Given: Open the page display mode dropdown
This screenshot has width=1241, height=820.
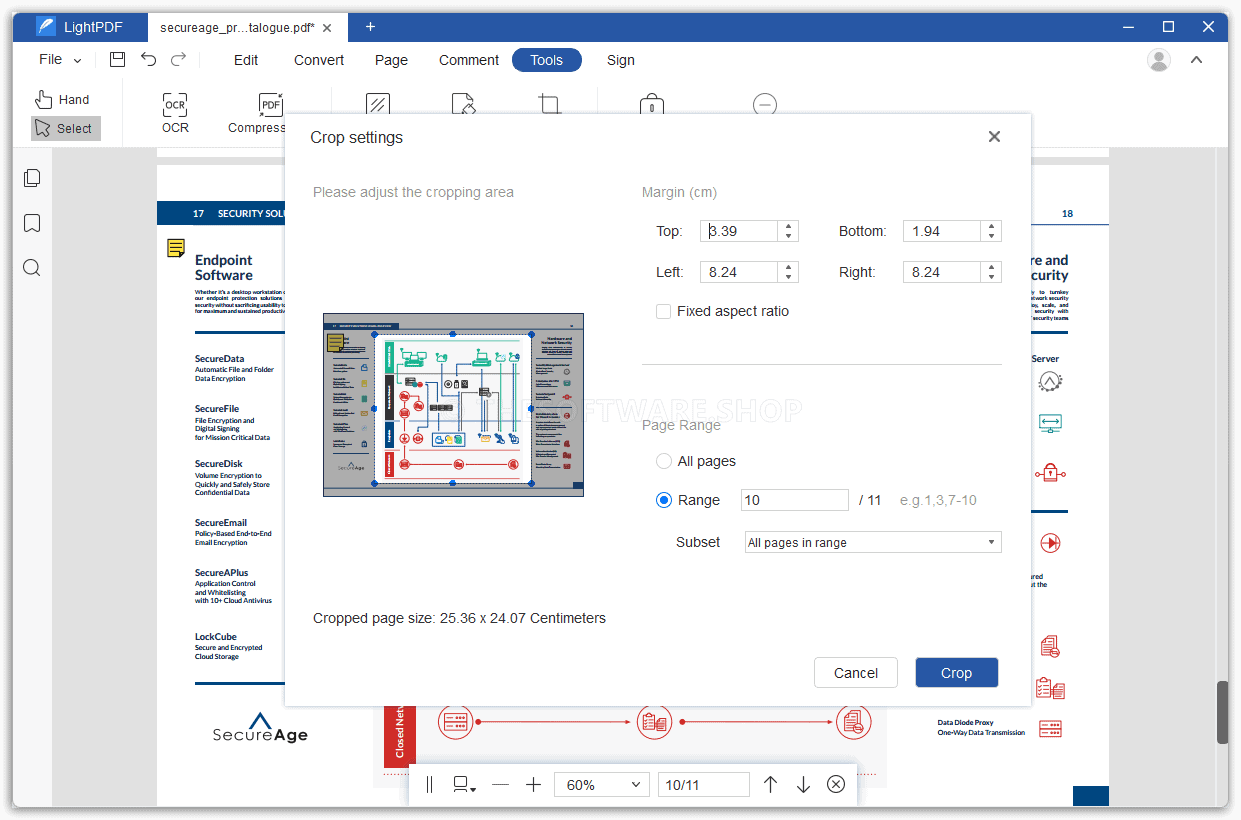Looking at the screenshot, I should pos(464,785).
